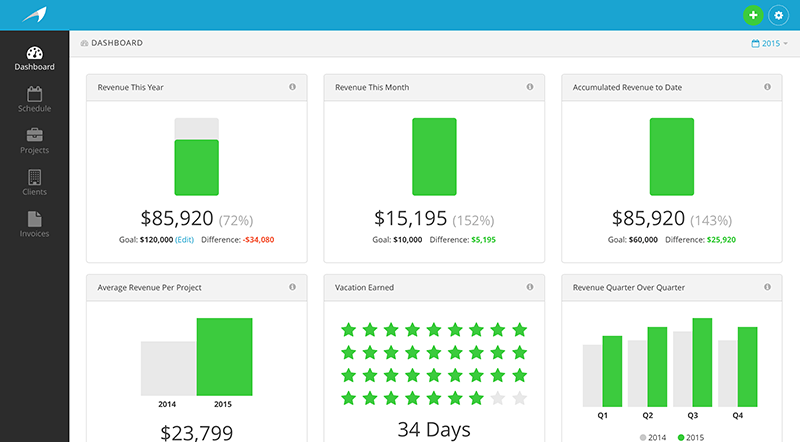The height and width of the screenshot is (442, 800).
Task: Show info for Revenue Quarter Over Quarter
Action: point(768,287)
